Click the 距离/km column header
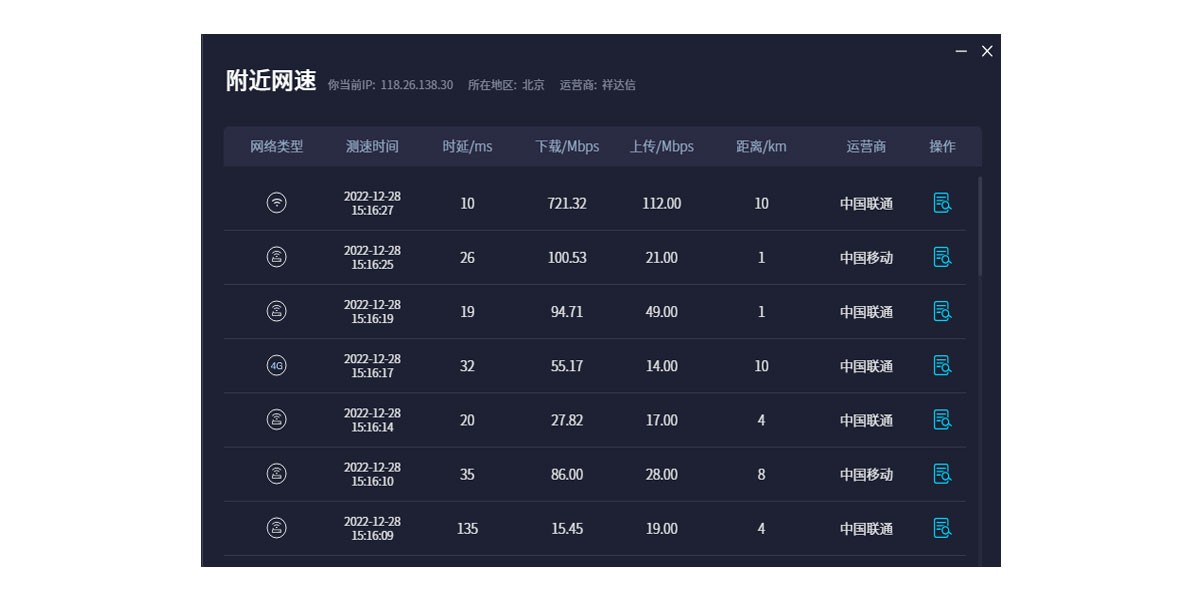 [x=761, y=146]
